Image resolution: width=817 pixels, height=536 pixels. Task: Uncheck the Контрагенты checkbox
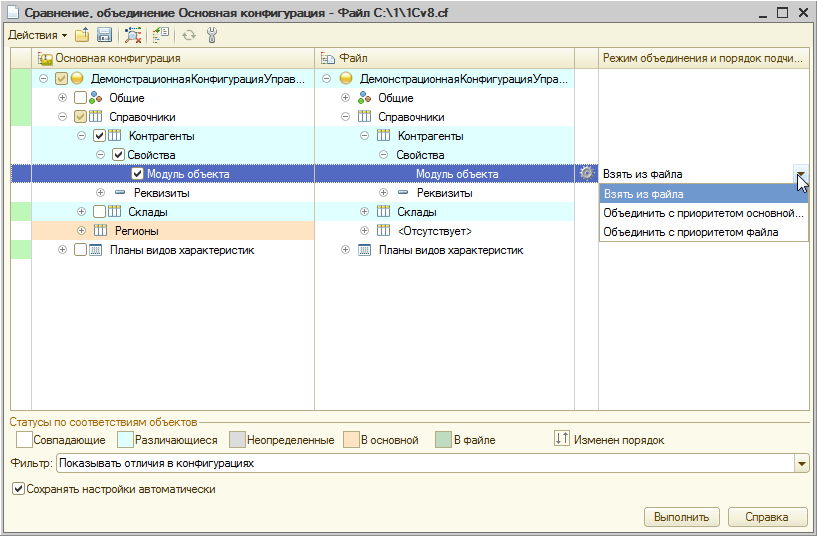[x=100, y=136]
